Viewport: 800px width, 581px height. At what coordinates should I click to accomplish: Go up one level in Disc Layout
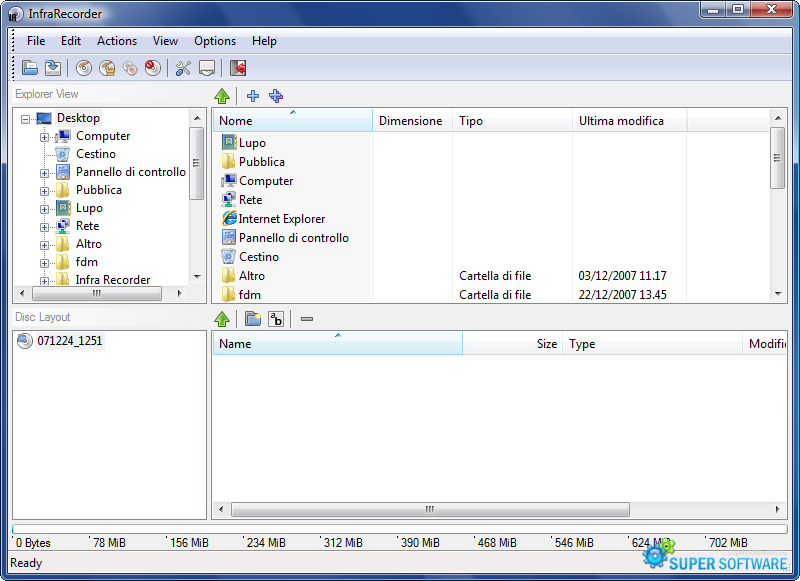tap(222, 319)
